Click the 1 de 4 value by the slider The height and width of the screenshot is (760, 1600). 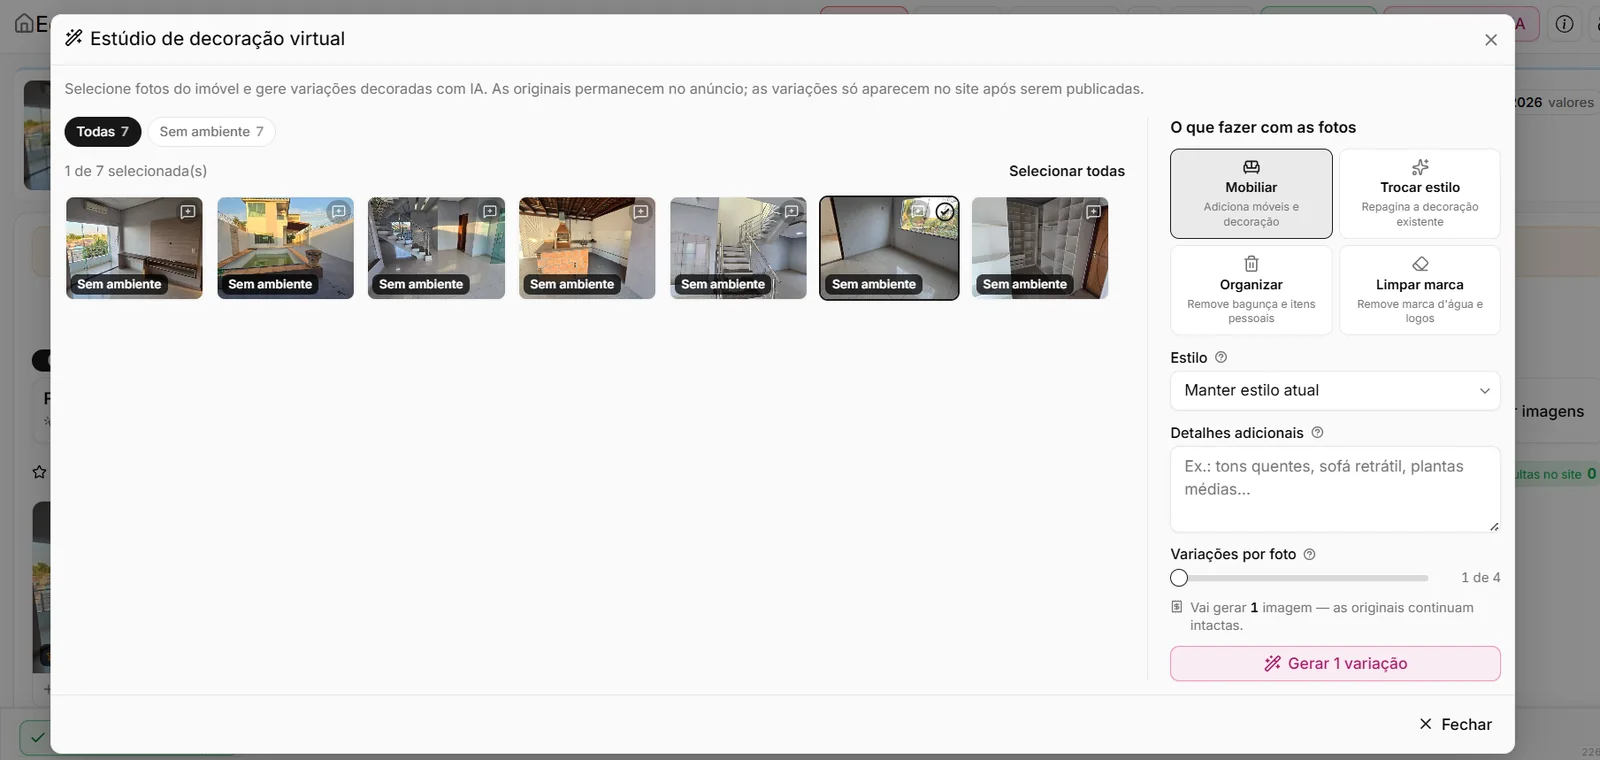point(1480,578)
